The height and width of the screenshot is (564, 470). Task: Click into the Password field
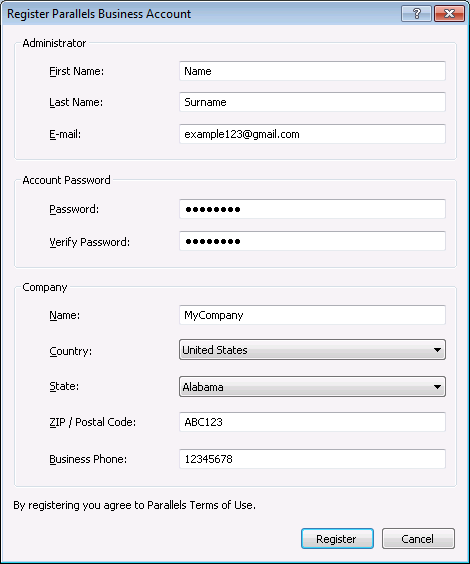tap(312, 209)
